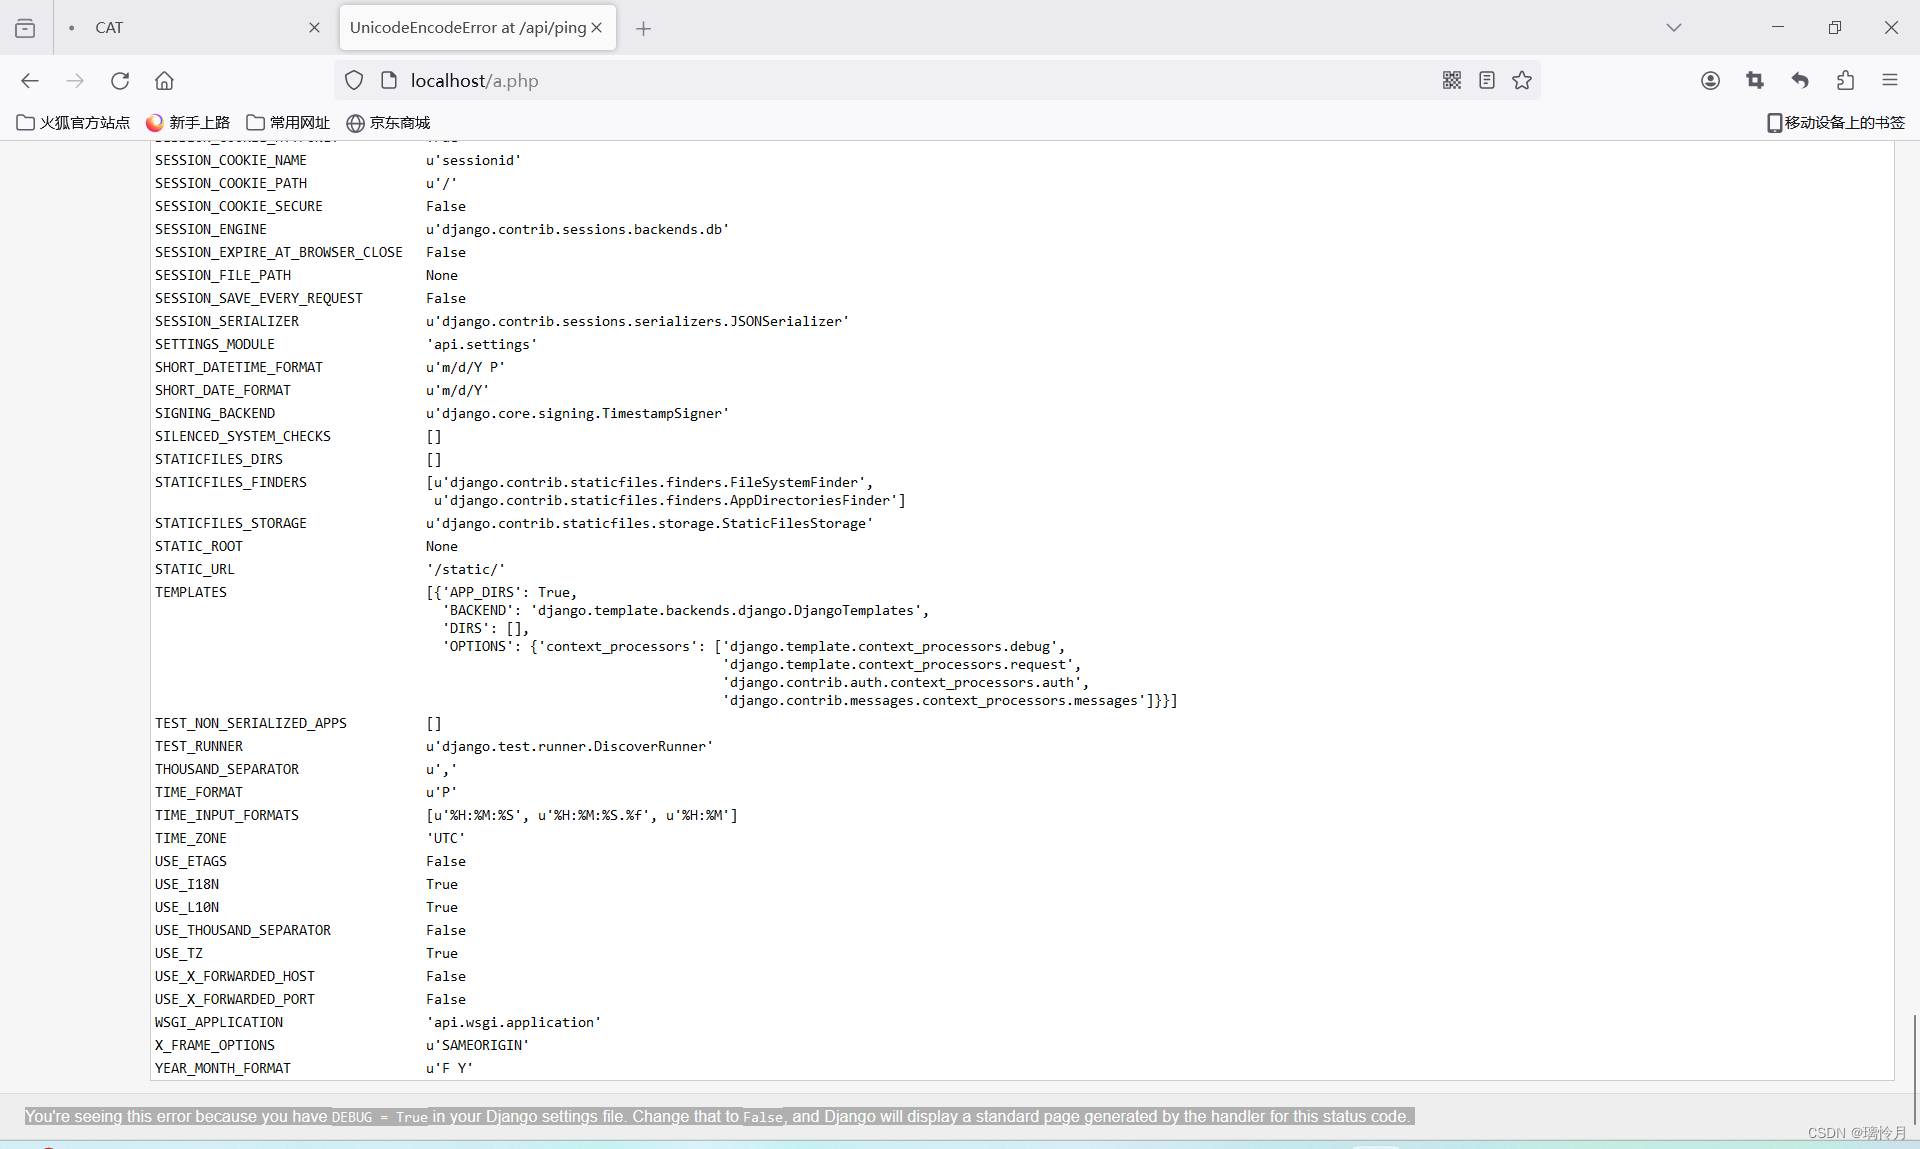Bookmark this page with the star icon
The image size is (1920, 1149).
[1522, 80]
